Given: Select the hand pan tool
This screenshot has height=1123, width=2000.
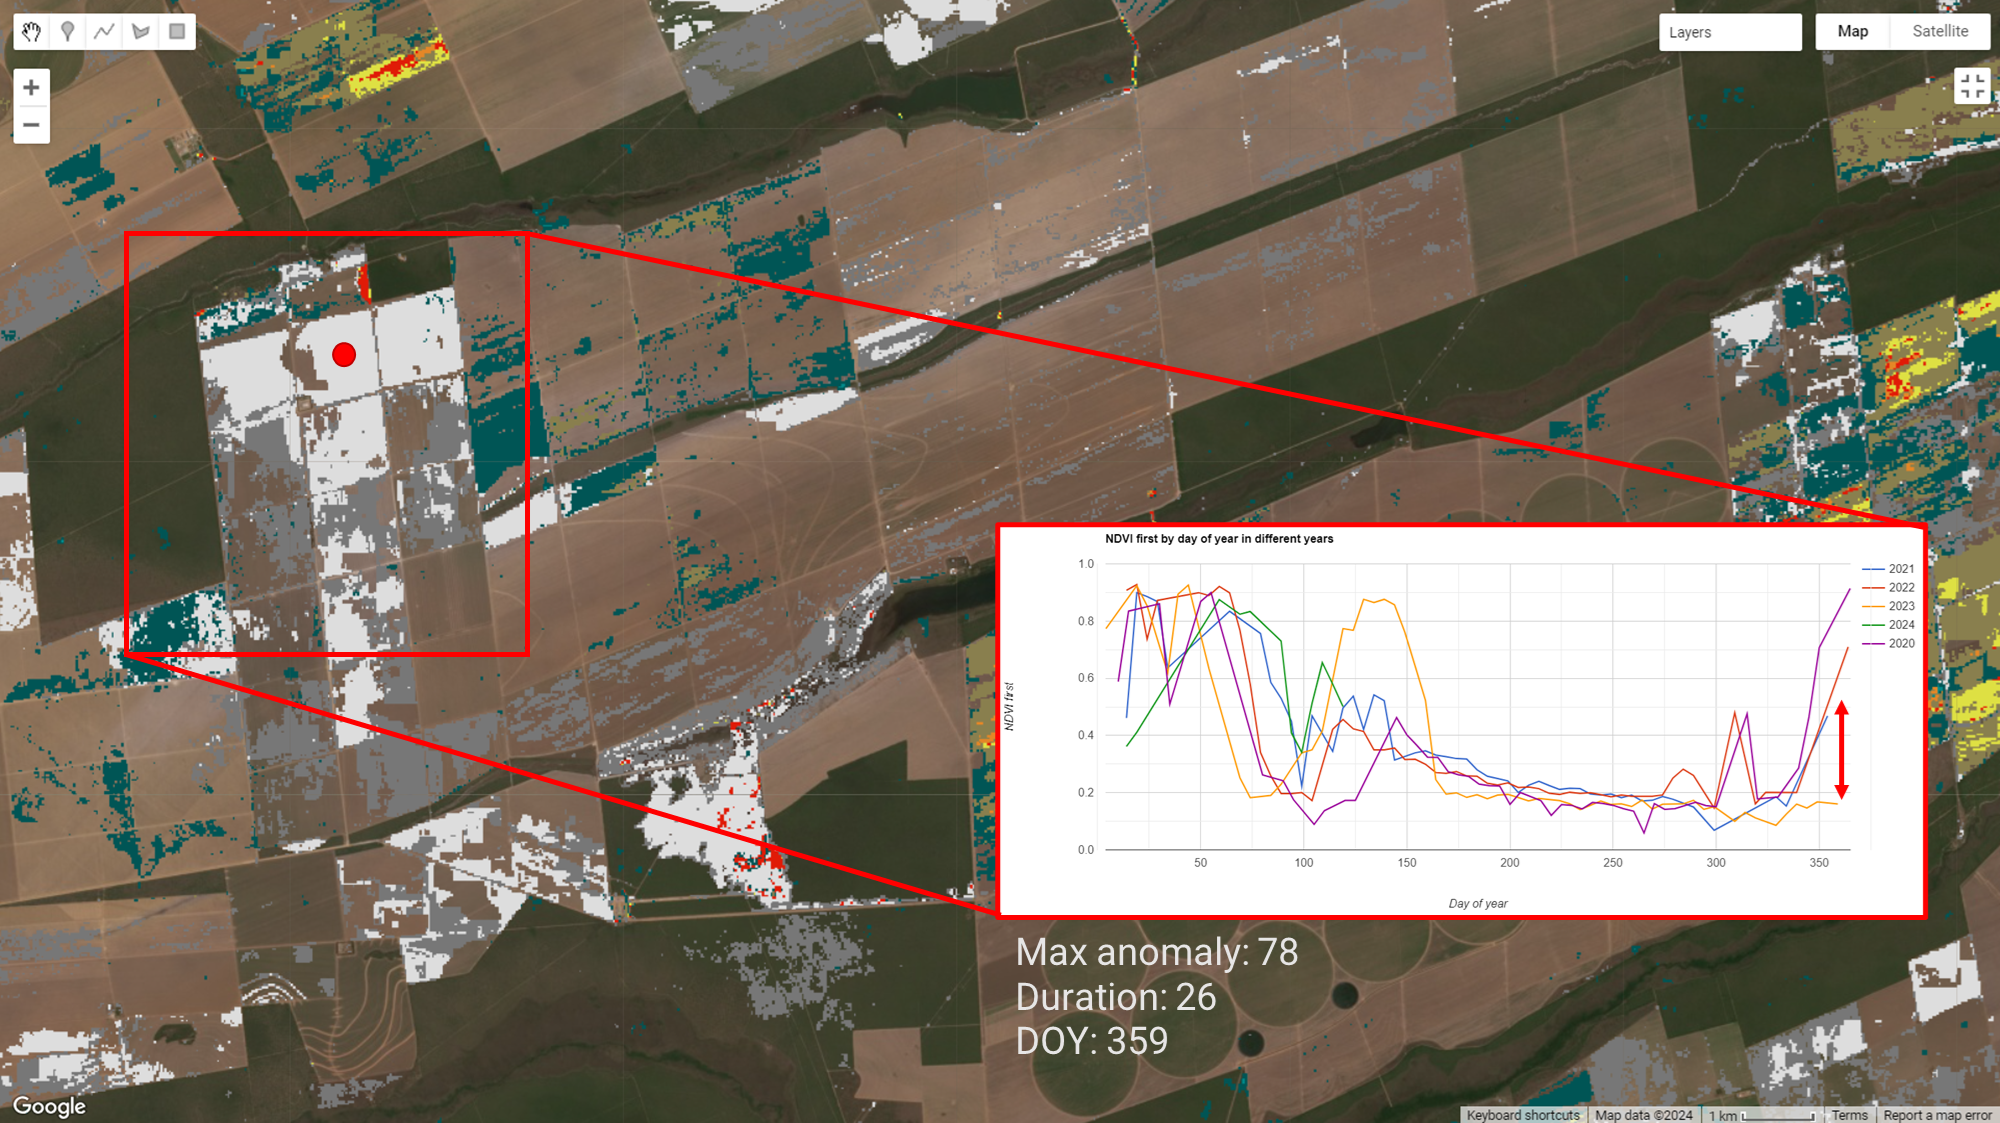Looking at the screenshot, I should point(31,31).
